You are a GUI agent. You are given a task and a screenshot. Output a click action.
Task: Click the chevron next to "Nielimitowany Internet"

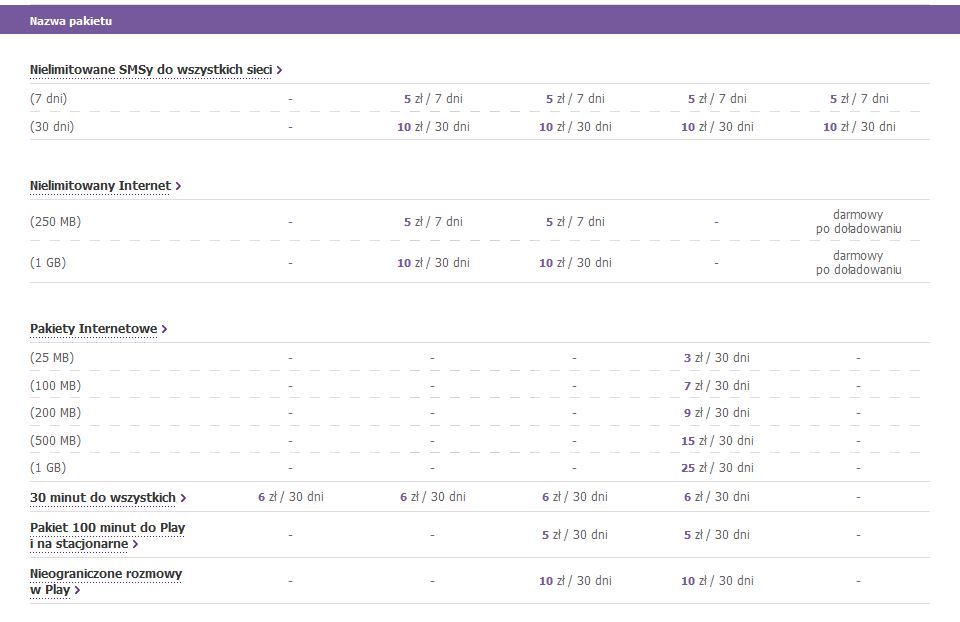coord(178,186)
